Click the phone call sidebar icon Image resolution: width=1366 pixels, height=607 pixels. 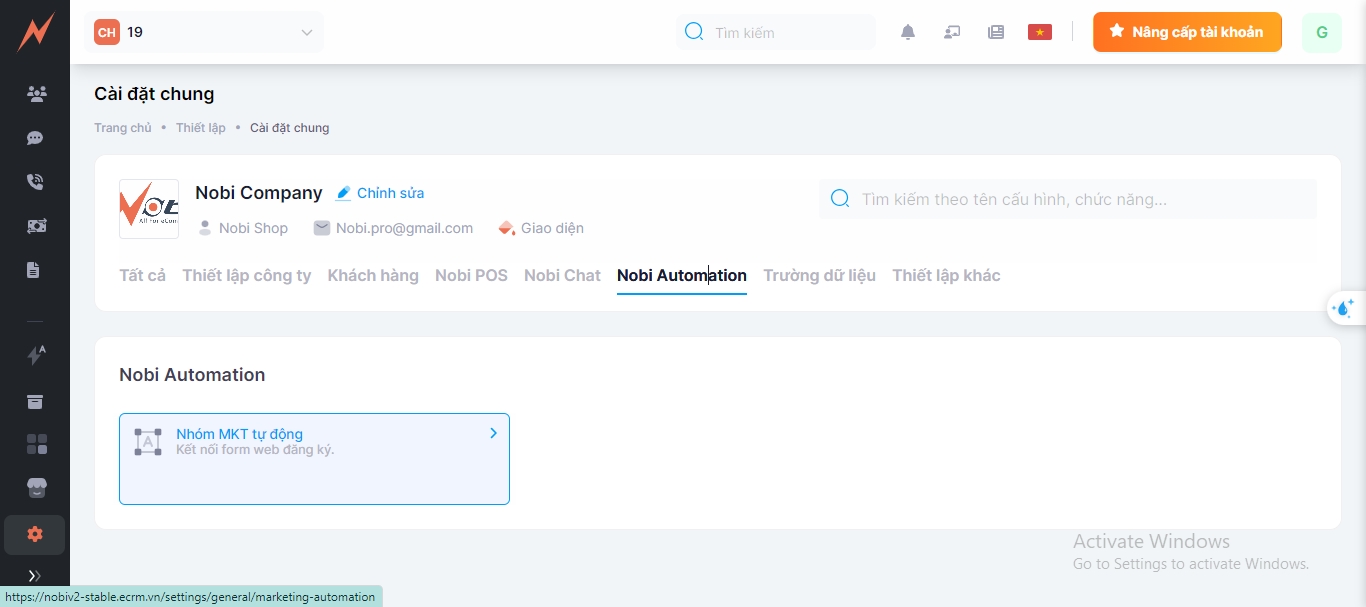tap(35, 182)
